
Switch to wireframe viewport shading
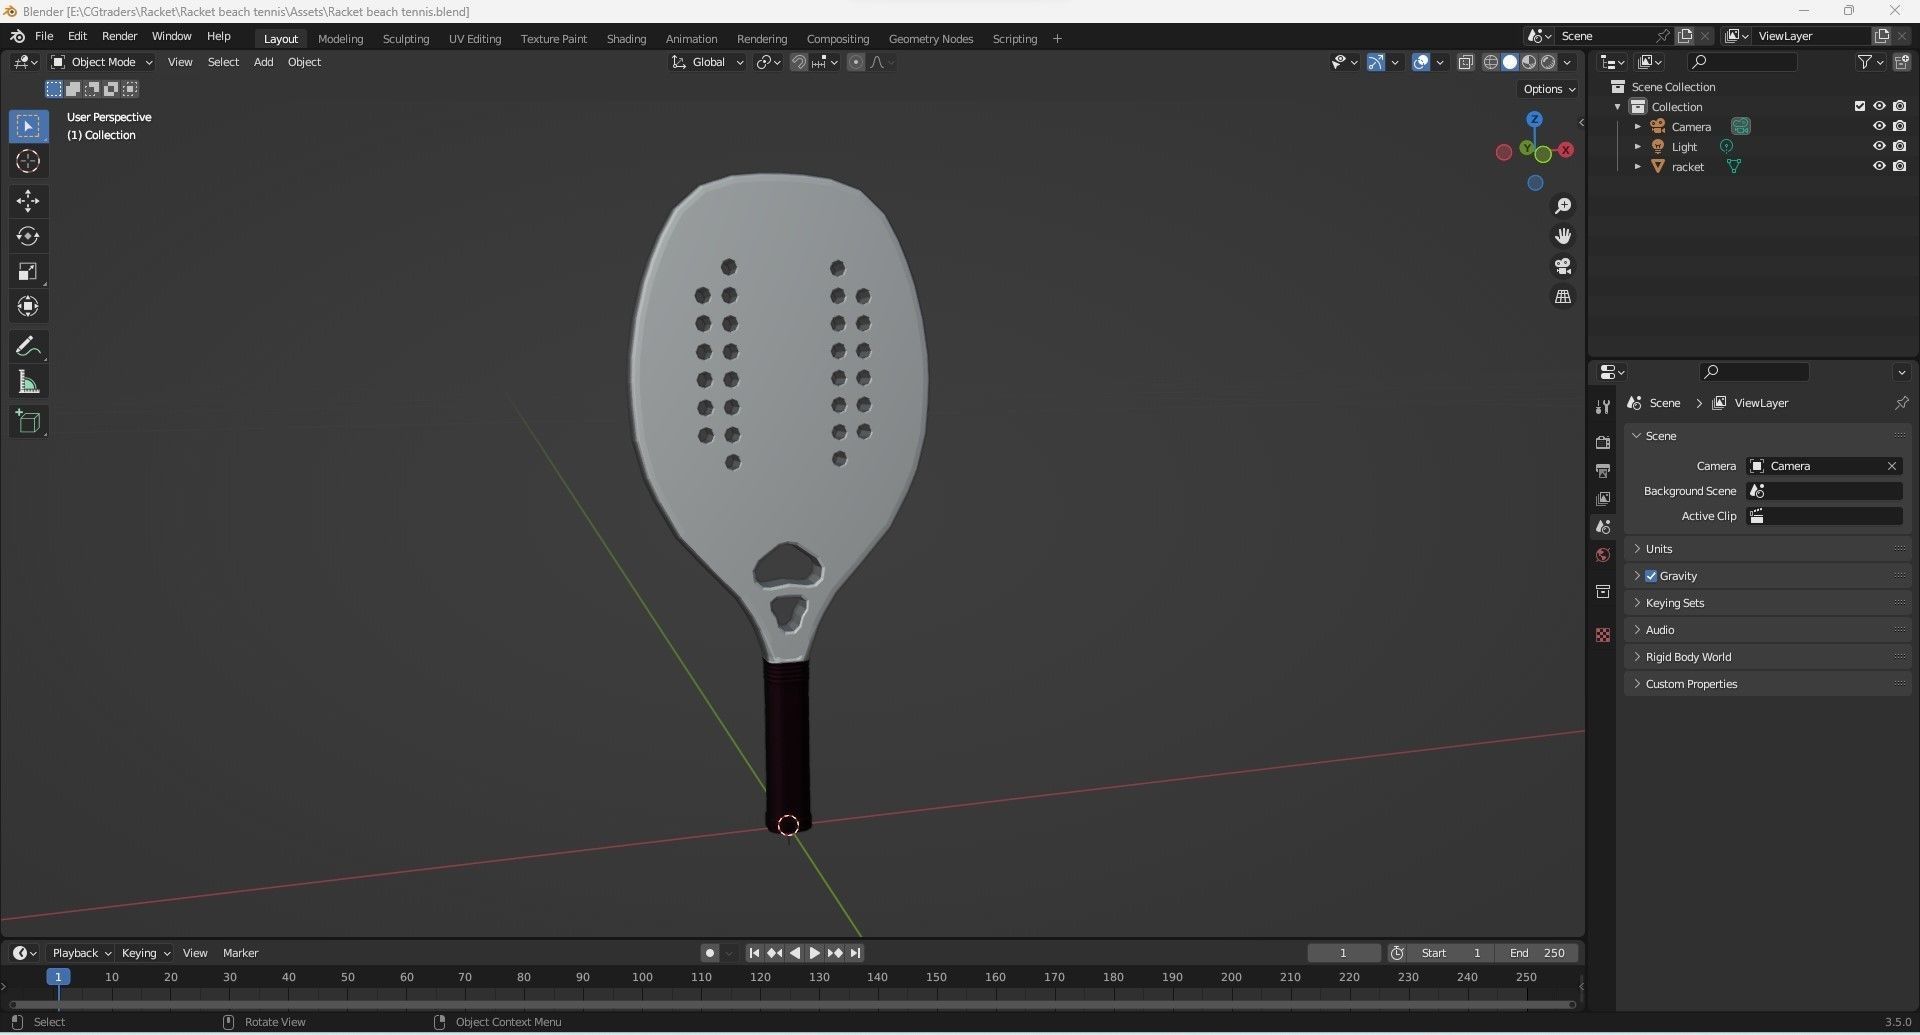point(1490,62)
